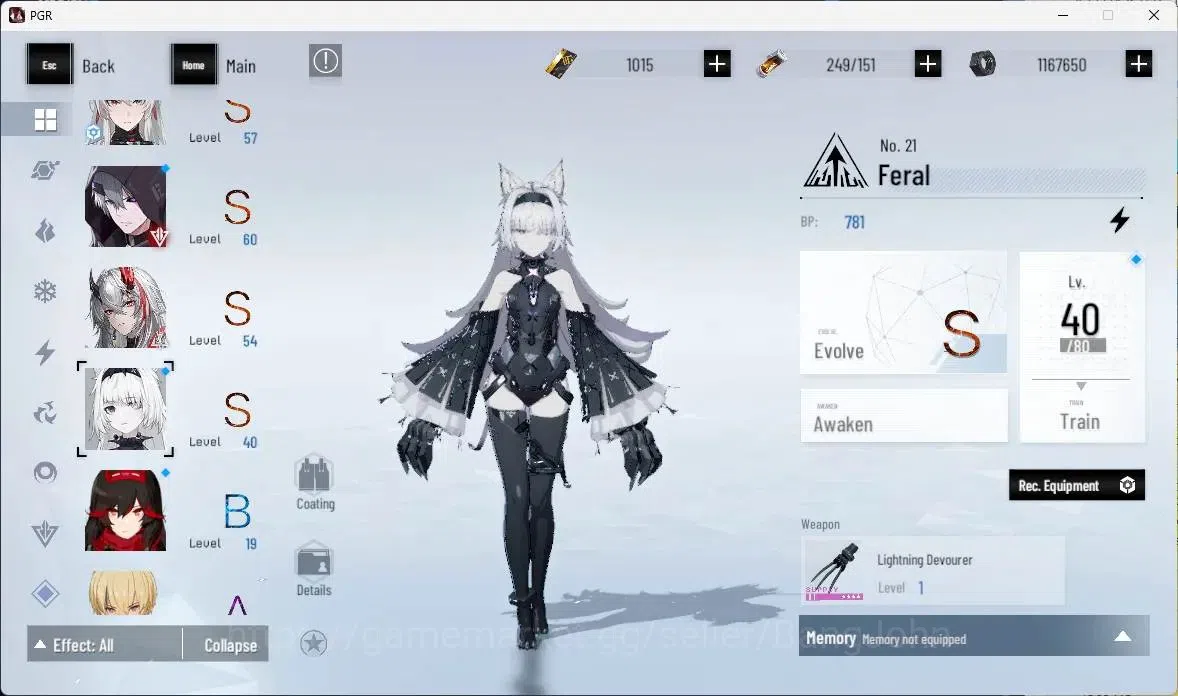This screenshot has width=1178, height=696.
Task: Add more black card currency (1015)
Action: [x=717, y=64]
